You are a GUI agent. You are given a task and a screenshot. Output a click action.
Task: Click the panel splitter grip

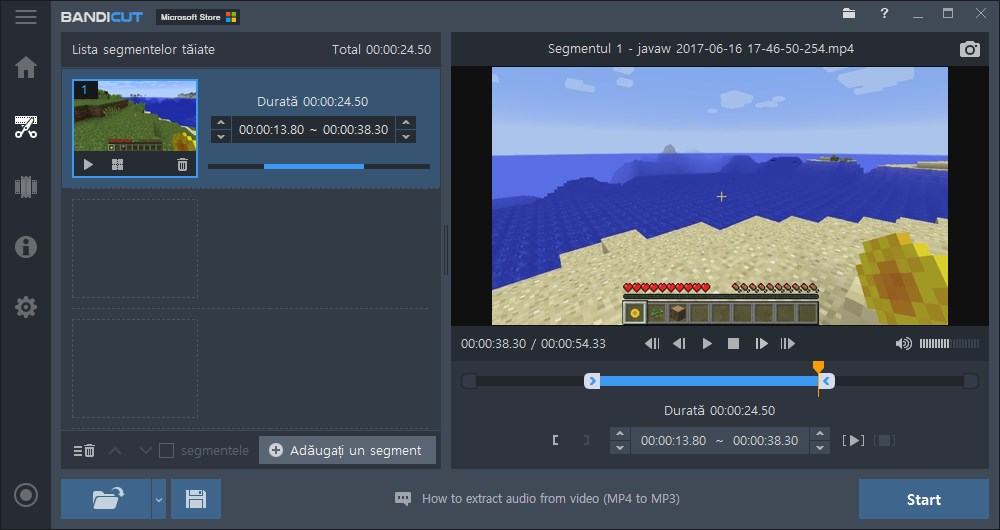pos(446,250)
